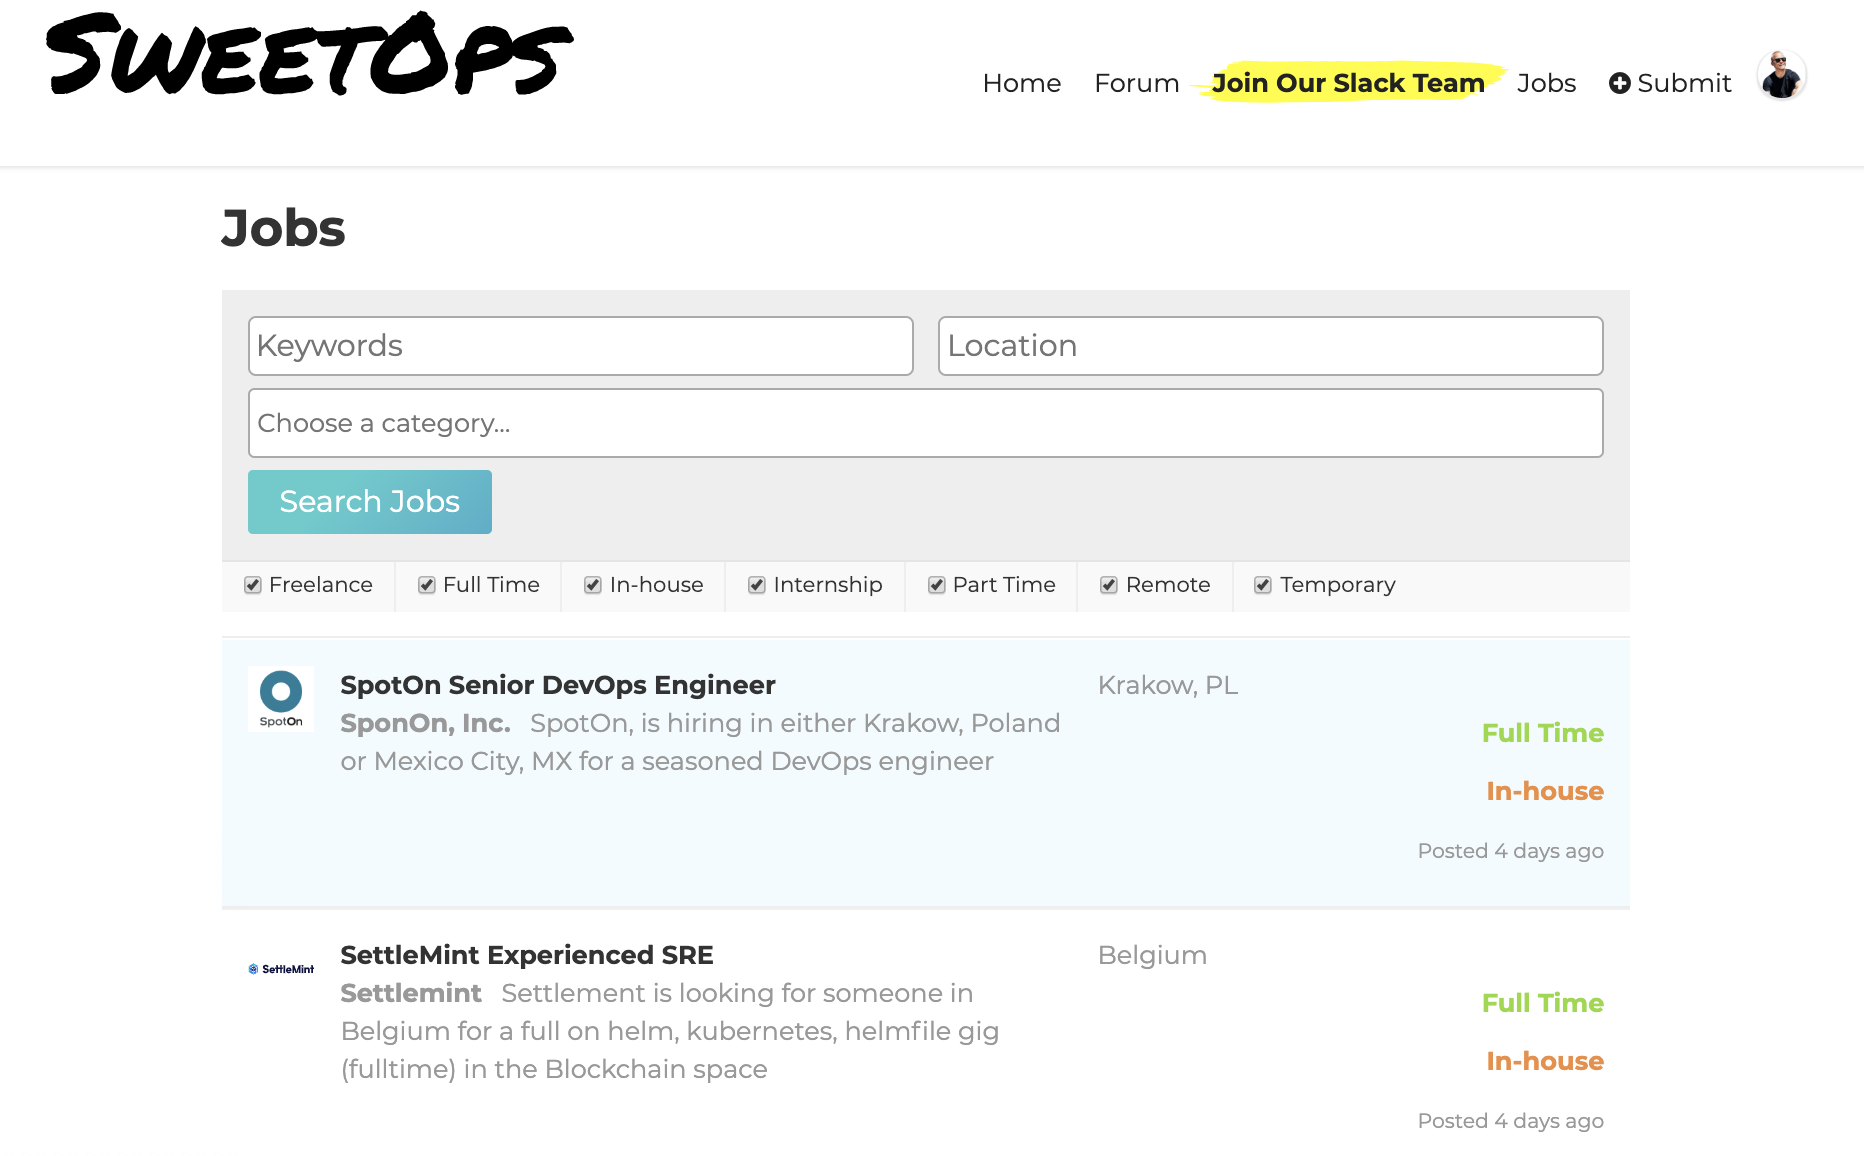Open SpotOn Senior DevOps Engineer listing
This screenshot has height=1156, width=1864.
tap(558, 685)
